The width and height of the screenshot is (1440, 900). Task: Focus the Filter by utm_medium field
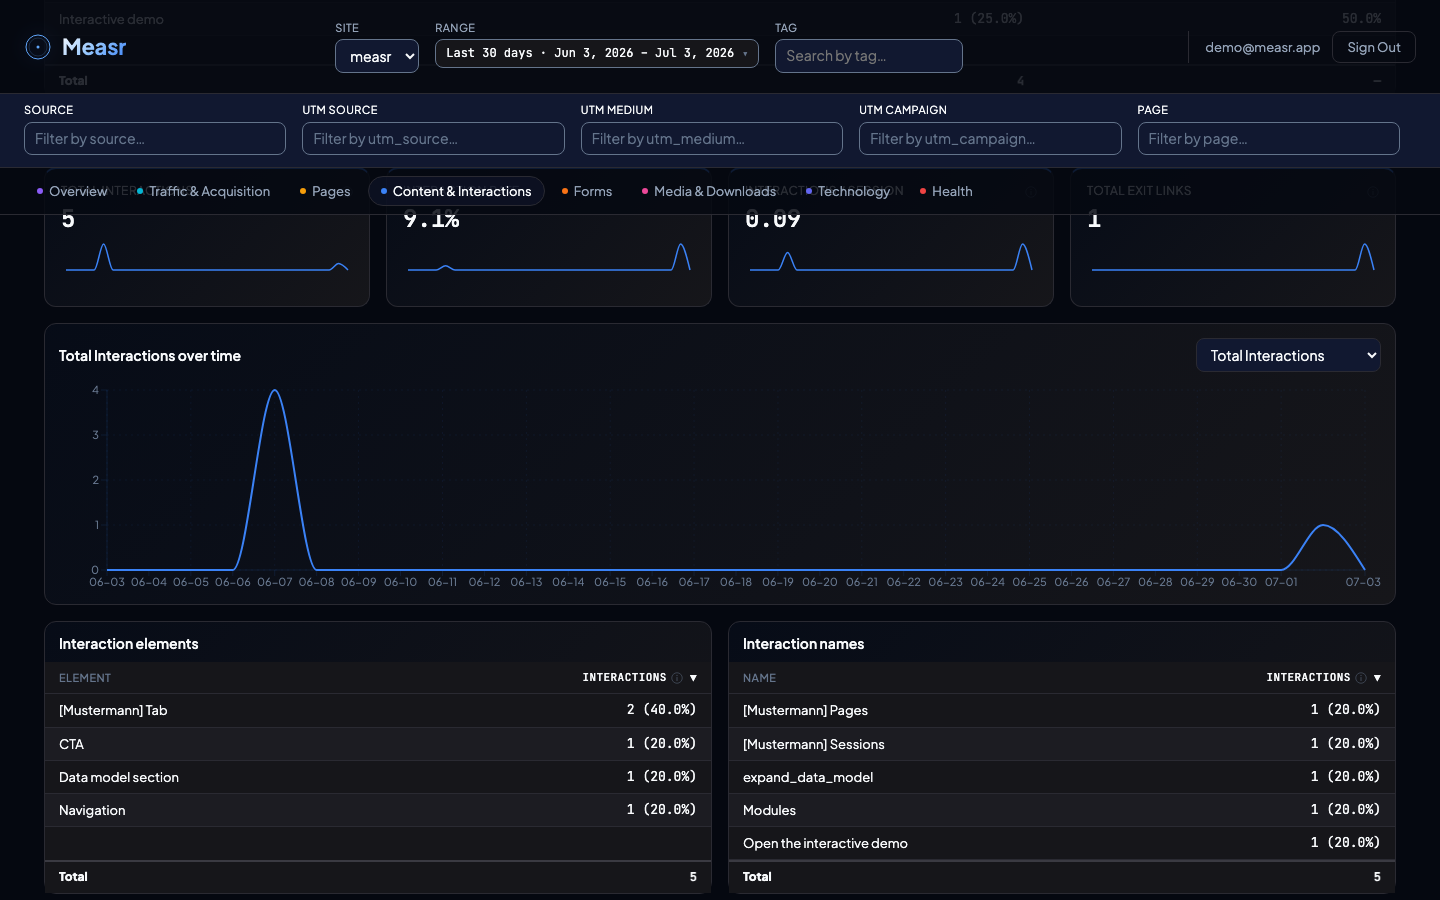pos(712,139)
